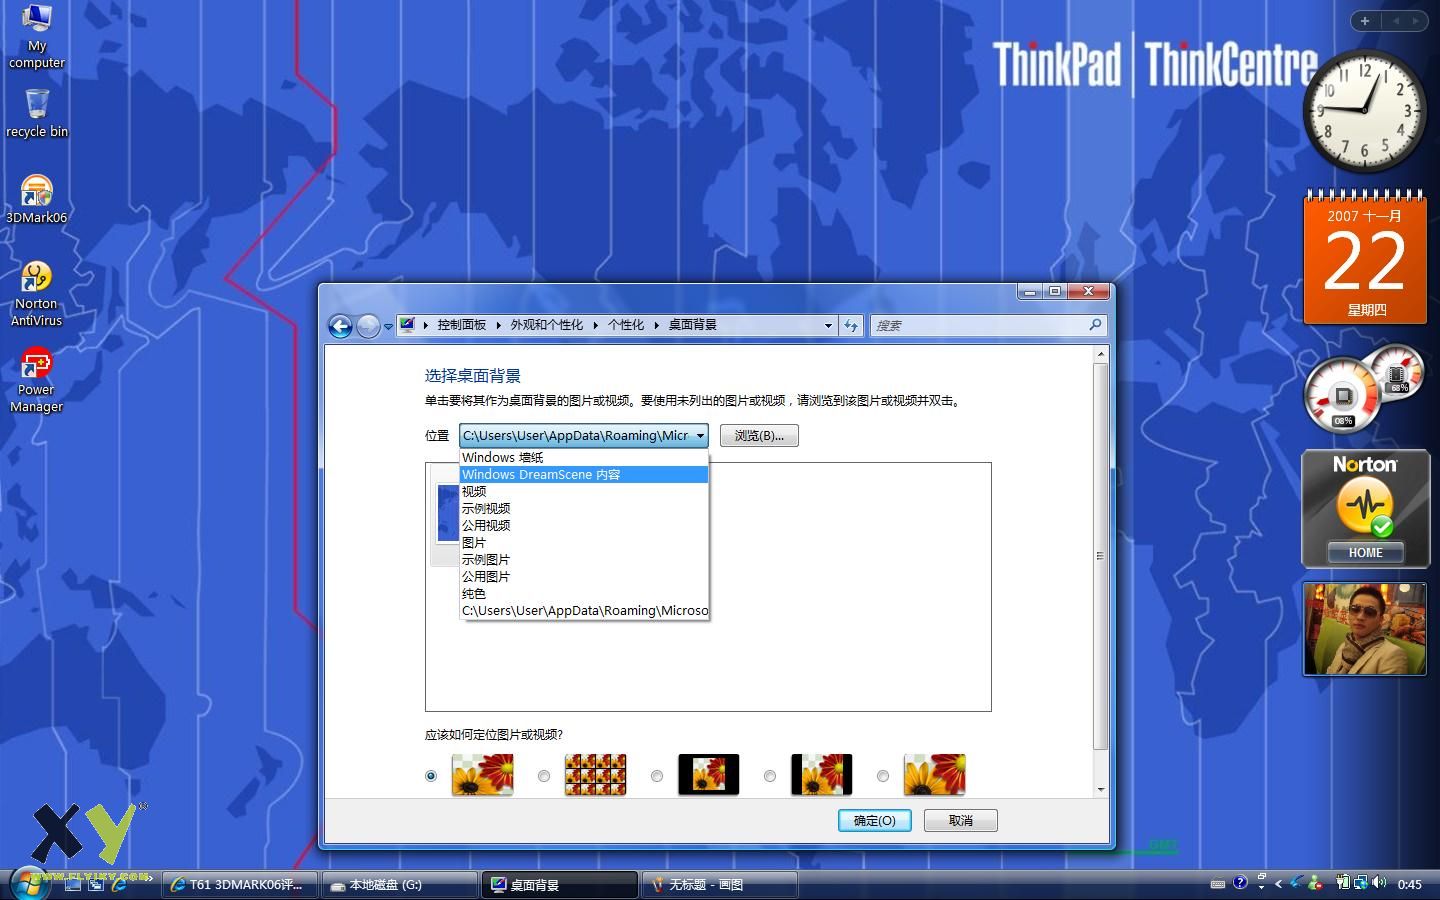Expand the 控制面板 breadcrumb arrow
The image size is (1440, 900).
(x=498, y=325)
